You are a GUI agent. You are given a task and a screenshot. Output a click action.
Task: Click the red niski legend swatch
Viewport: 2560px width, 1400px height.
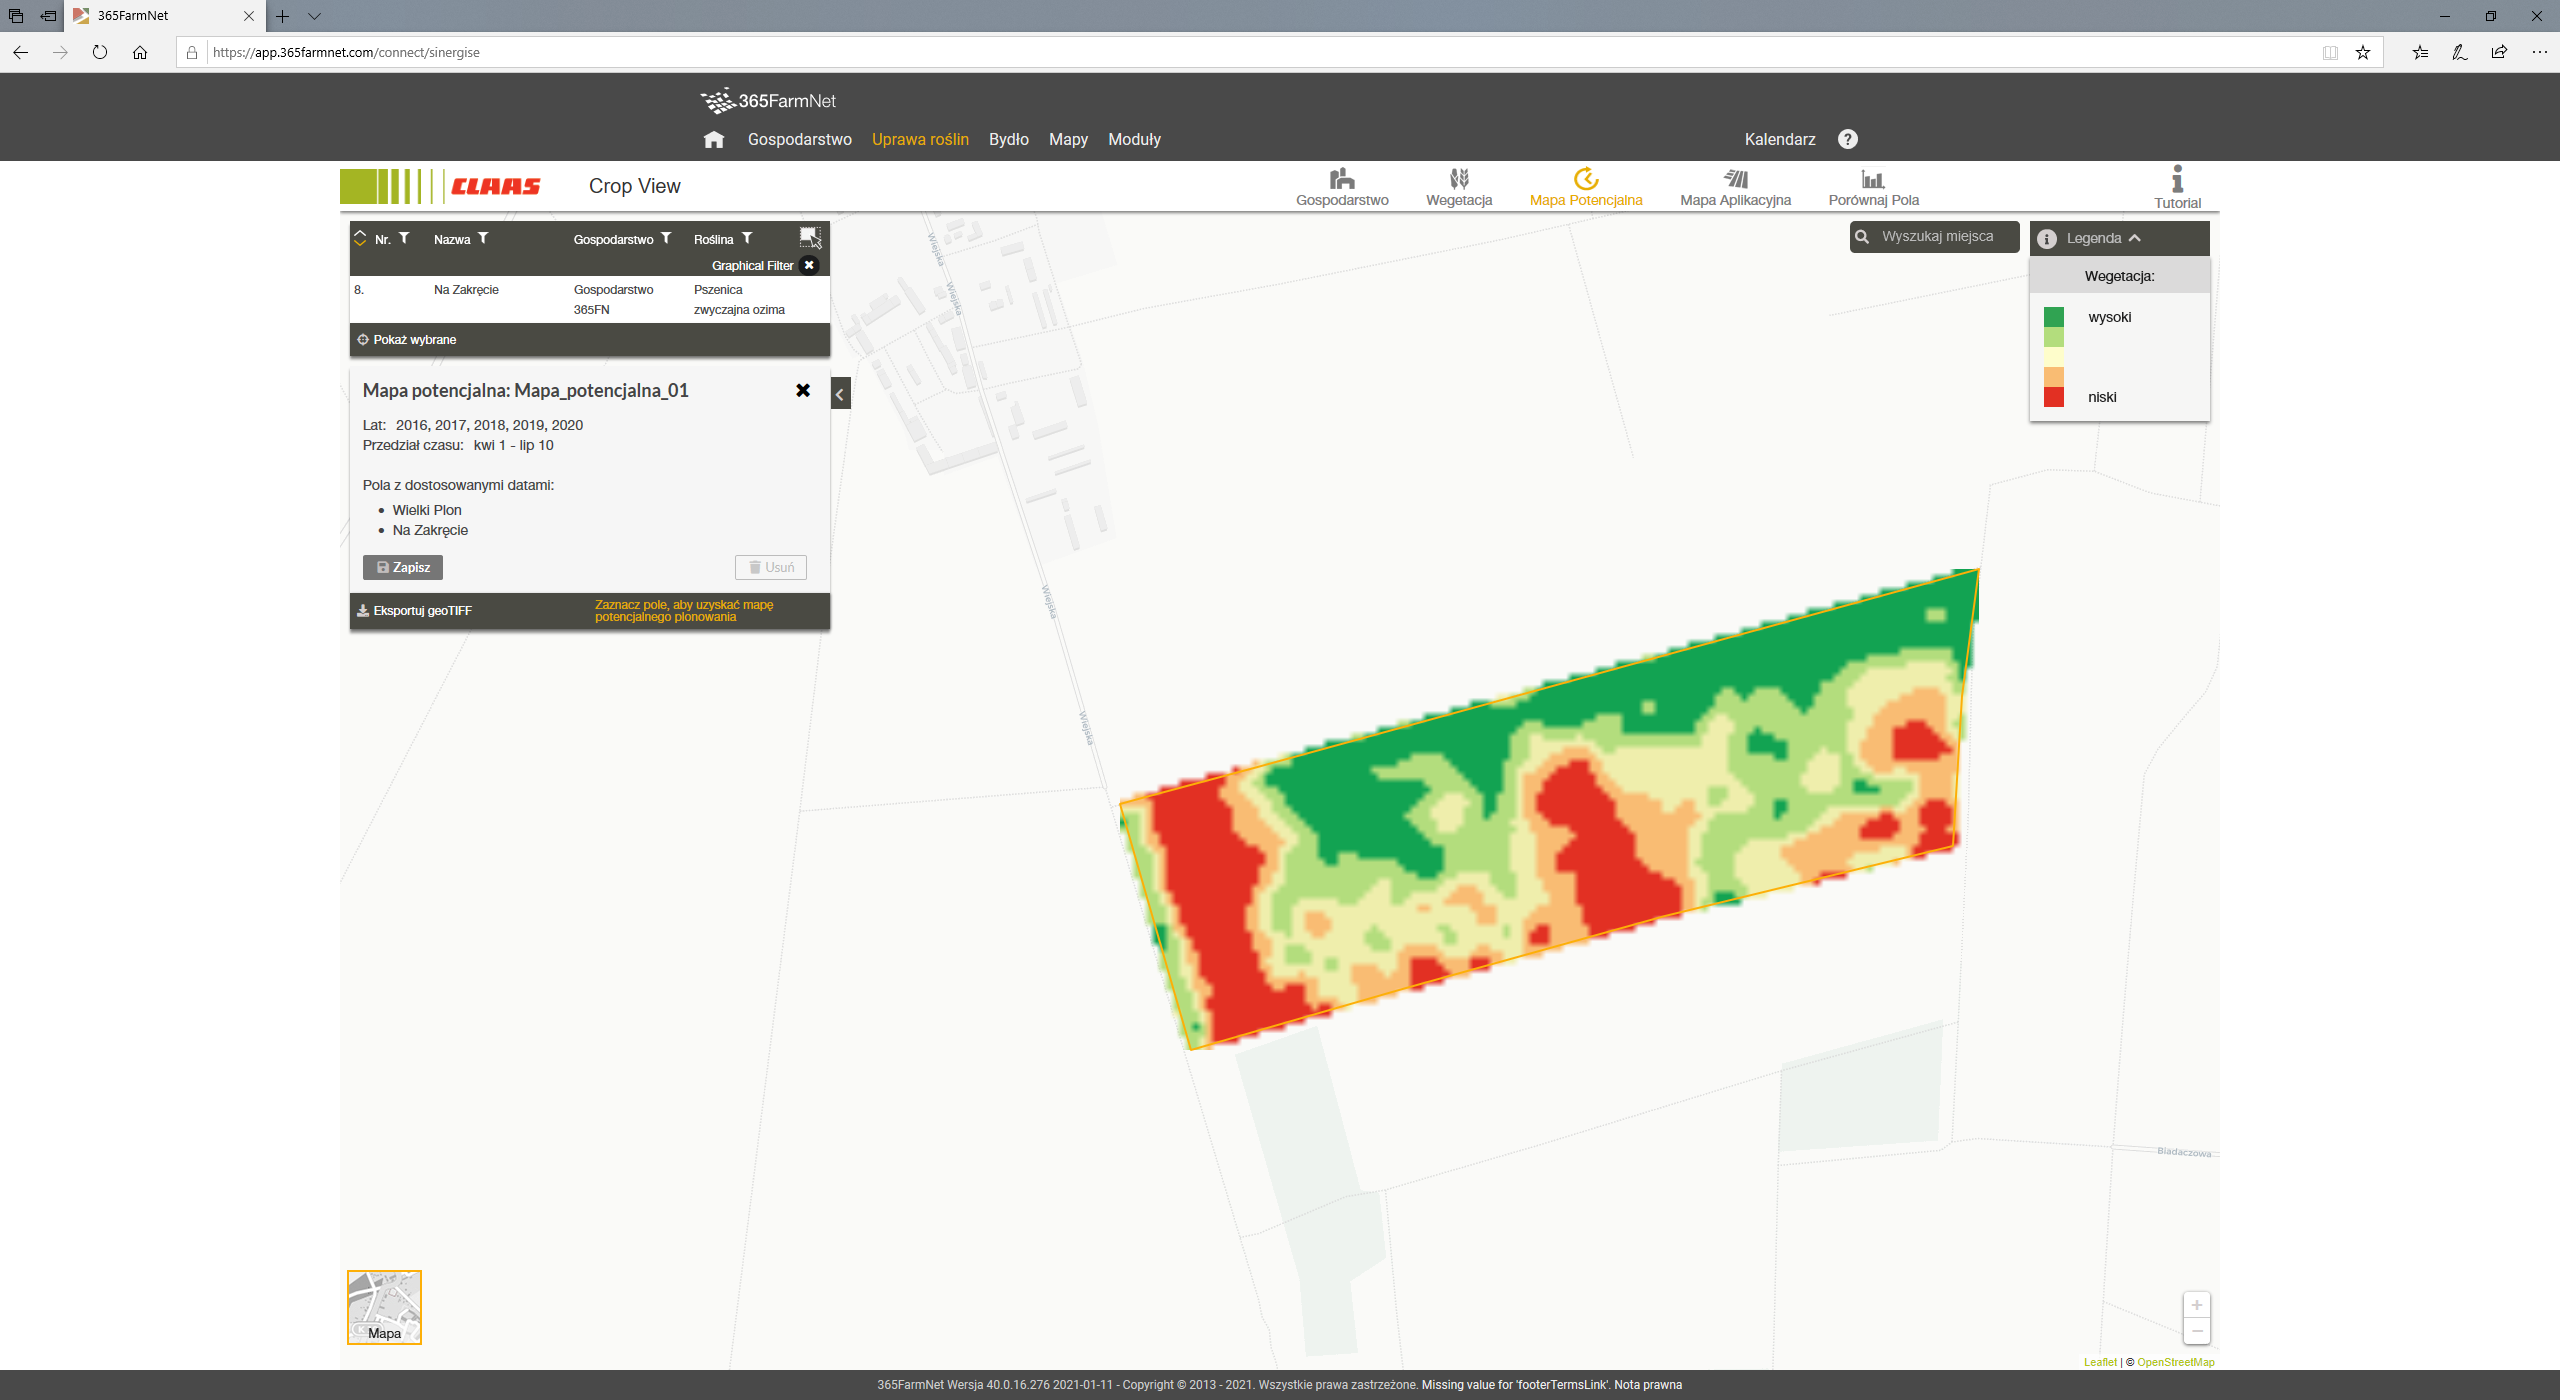2054,397
